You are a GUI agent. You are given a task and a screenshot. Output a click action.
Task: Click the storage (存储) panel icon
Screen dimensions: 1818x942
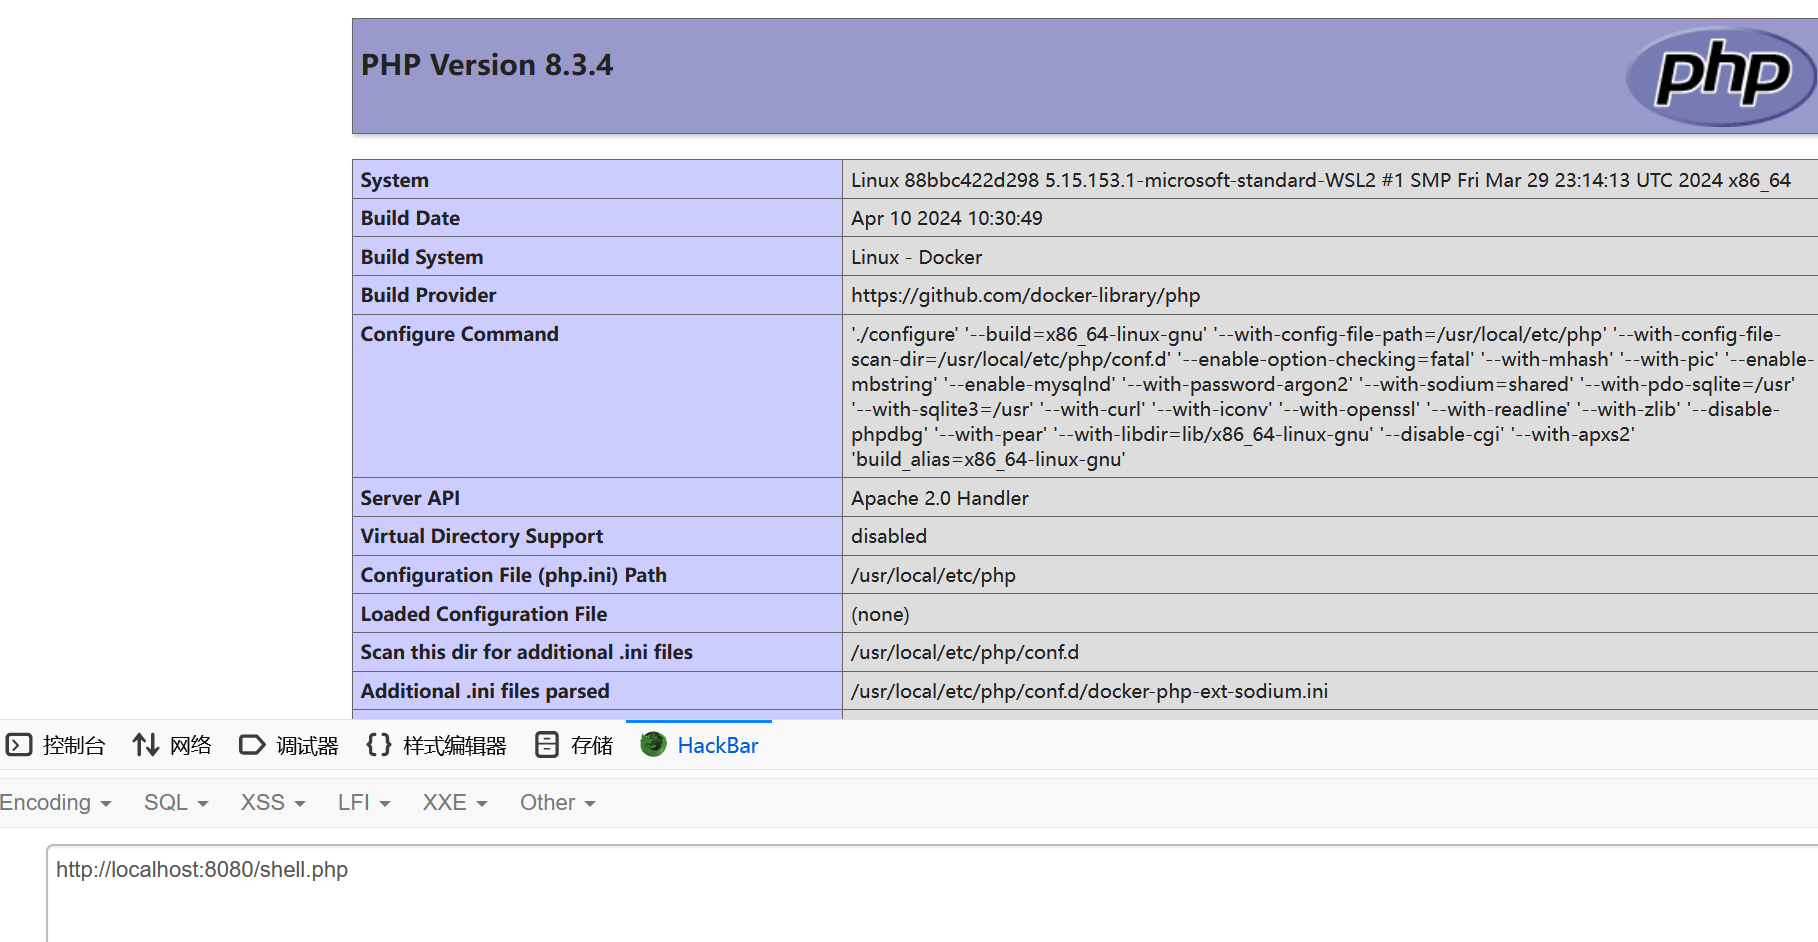point(547,745)
